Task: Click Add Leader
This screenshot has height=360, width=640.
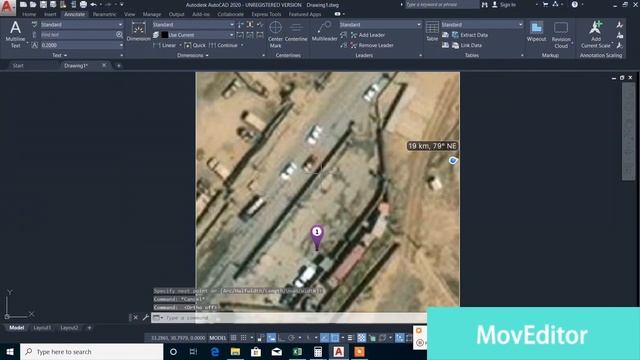Action: point(367,35)
